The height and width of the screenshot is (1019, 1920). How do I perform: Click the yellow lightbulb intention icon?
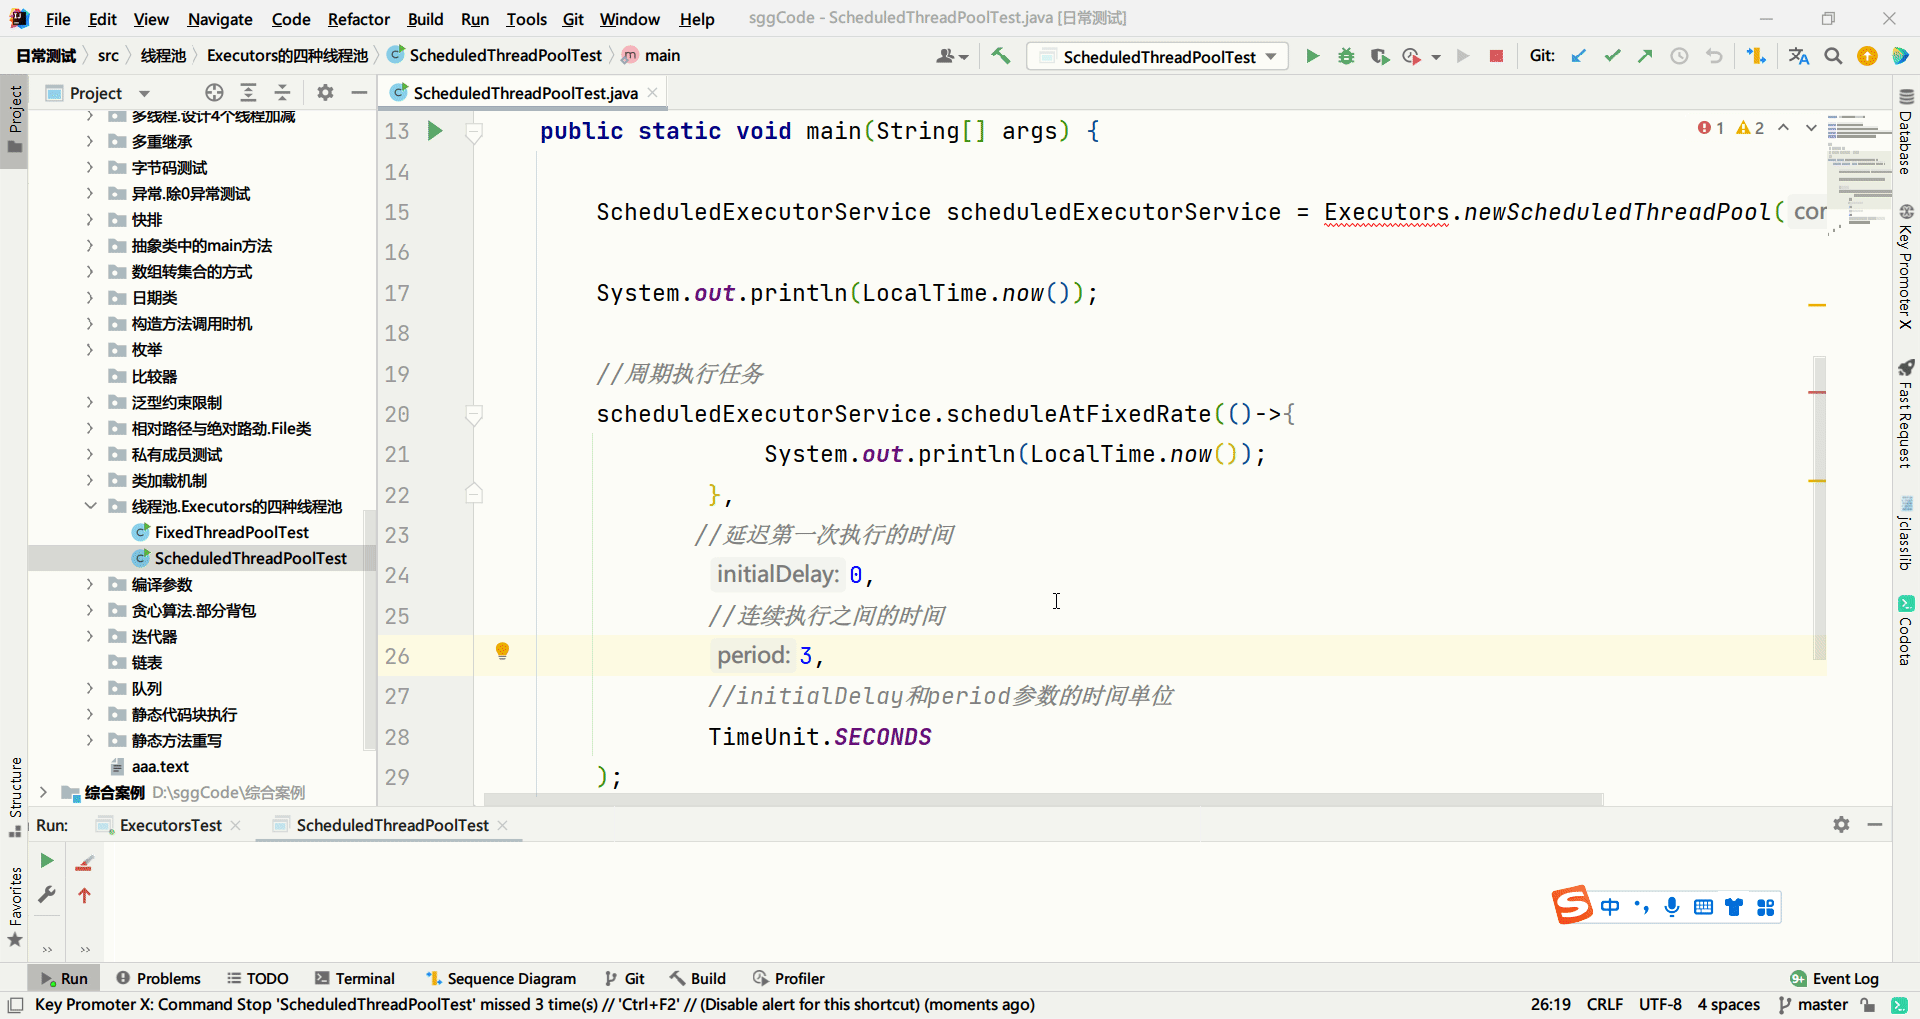pyautogui.click(x=503, y=652)
